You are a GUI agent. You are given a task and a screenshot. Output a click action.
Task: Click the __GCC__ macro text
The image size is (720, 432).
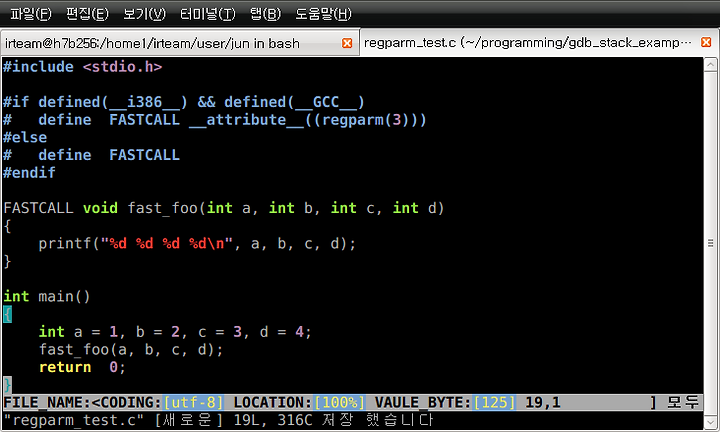coord(326,102)
